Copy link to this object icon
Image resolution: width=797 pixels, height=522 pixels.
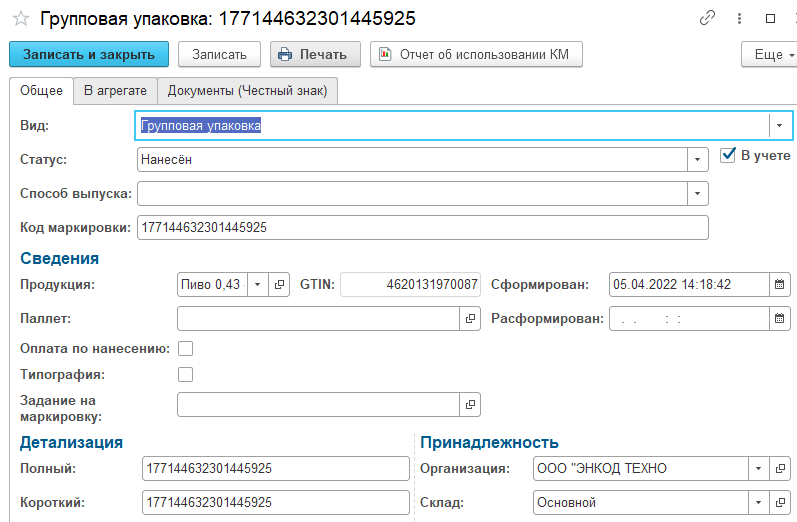pyautogui.click(x=708, y=19)
